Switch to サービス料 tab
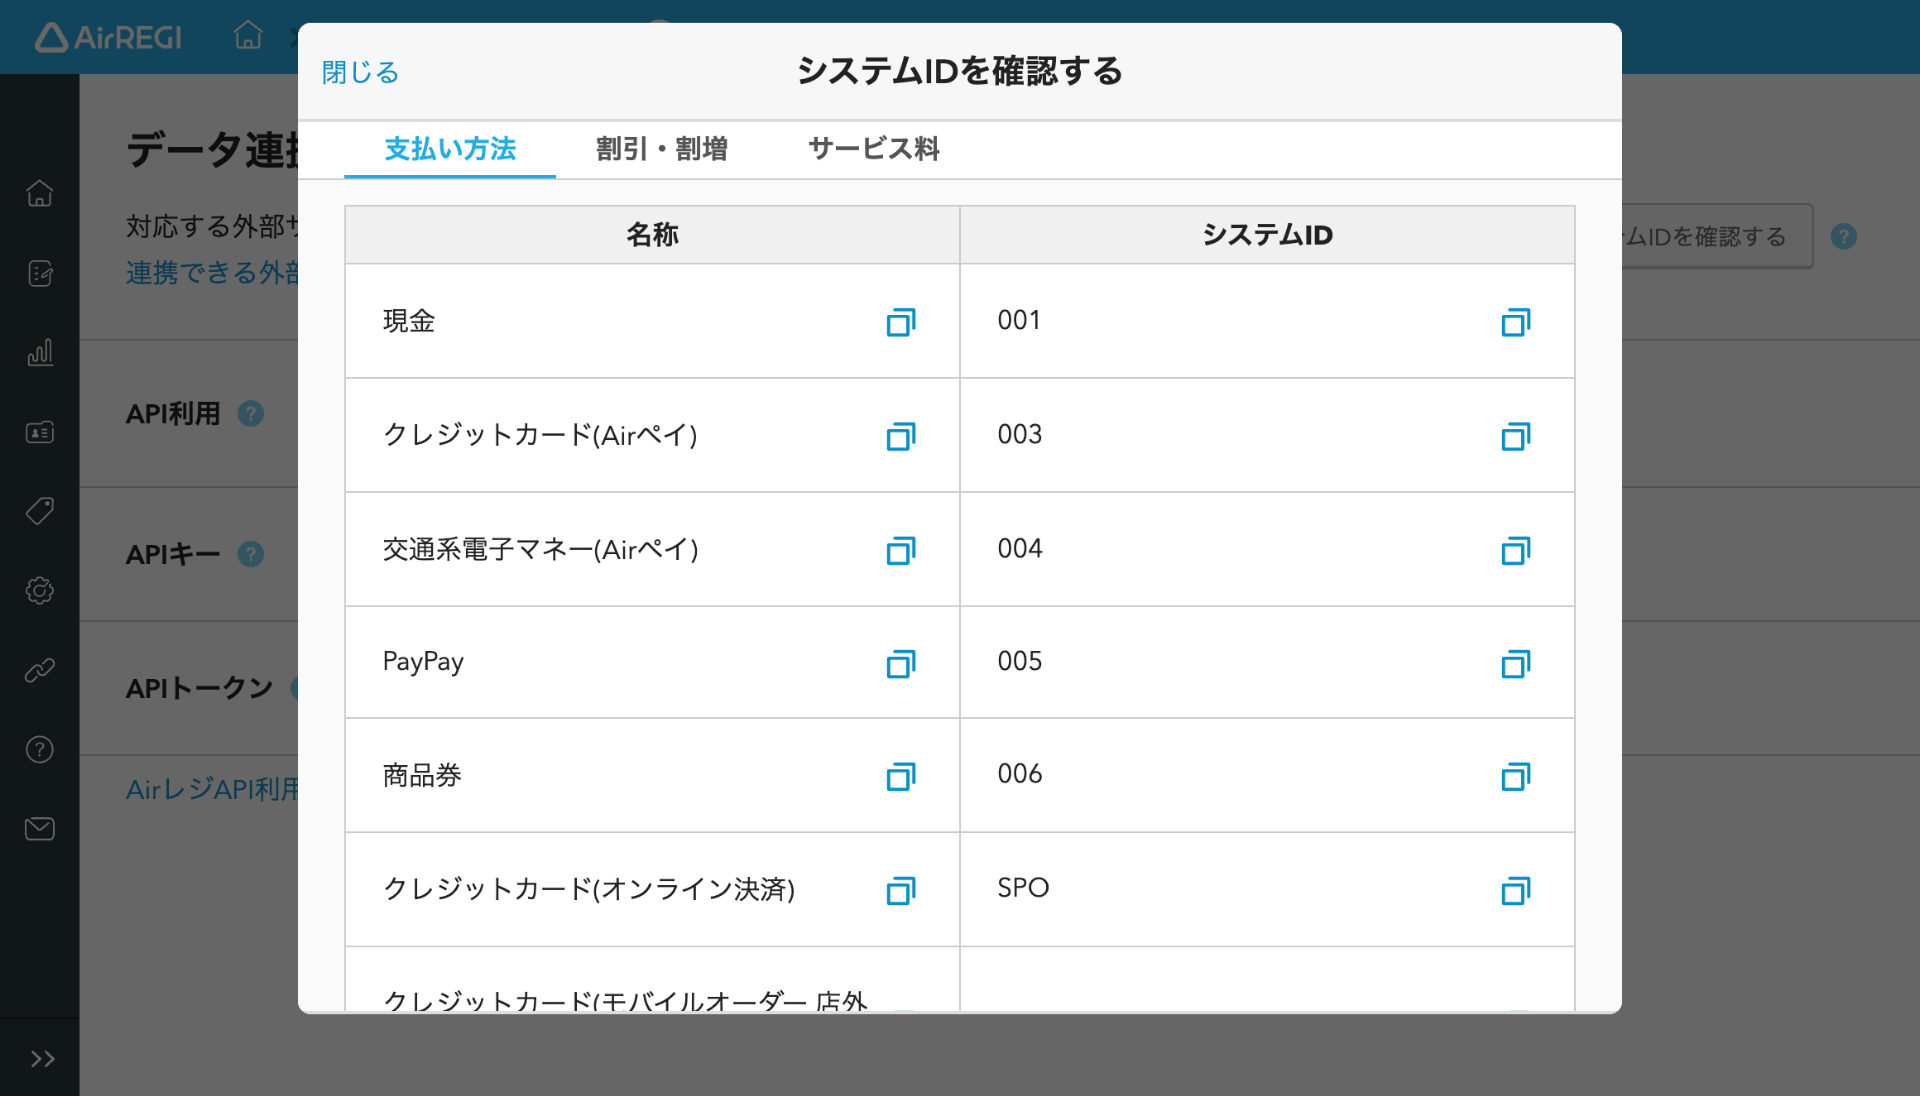1920x1096 pixels. (x=874, y=149)
